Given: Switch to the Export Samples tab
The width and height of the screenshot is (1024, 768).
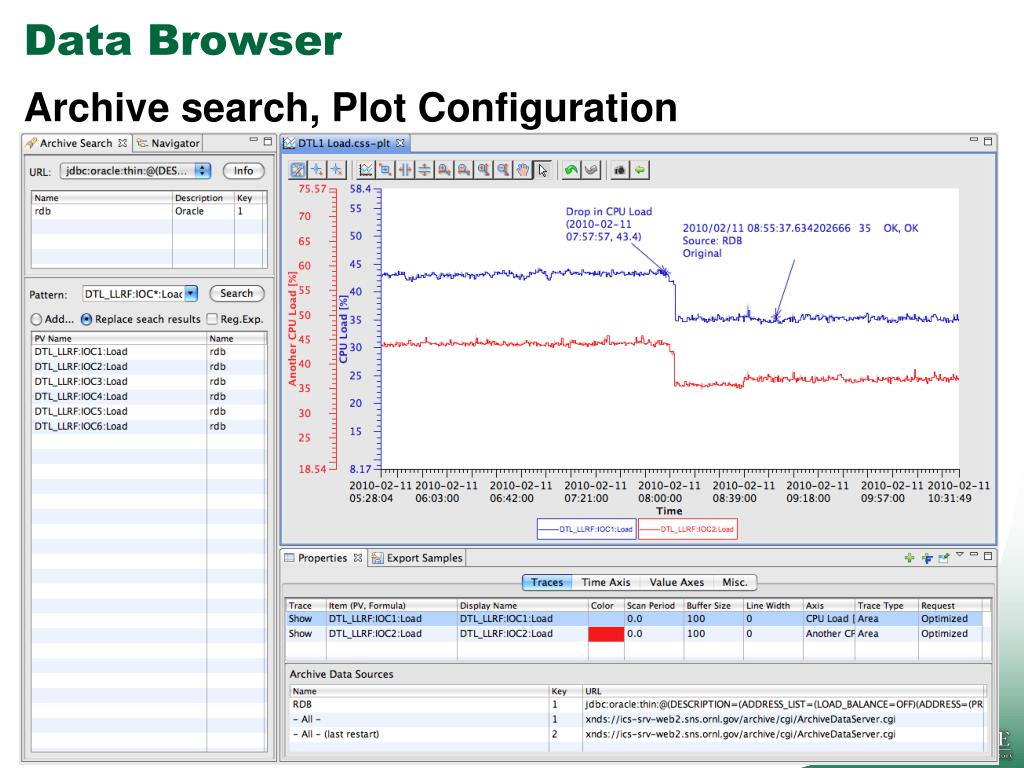Looking at the screenshot, I should click(x=417, y=558).
